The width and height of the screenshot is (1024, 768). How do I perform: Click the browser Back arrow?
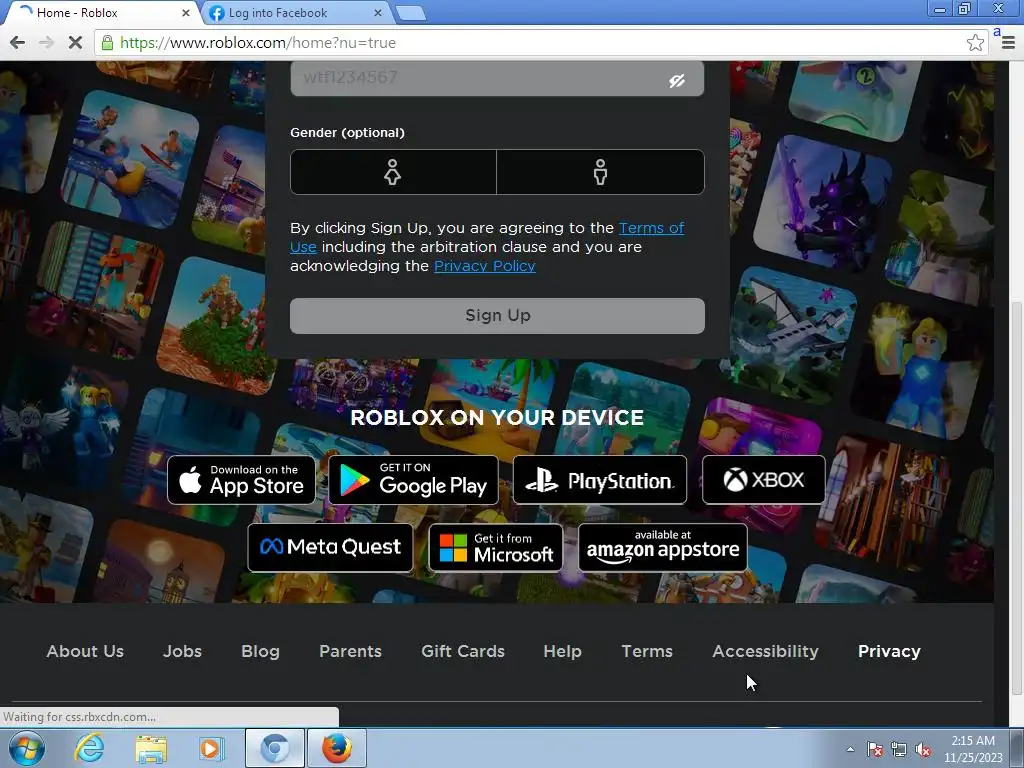pos(18,43)
